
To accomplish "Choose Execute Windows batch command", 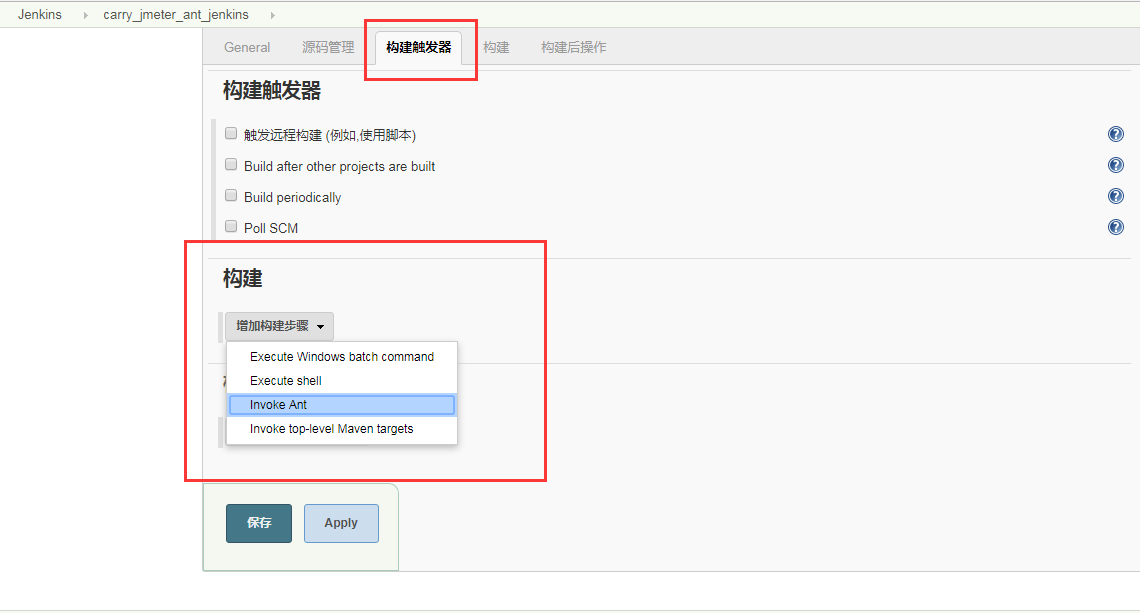I will (342, 356).
